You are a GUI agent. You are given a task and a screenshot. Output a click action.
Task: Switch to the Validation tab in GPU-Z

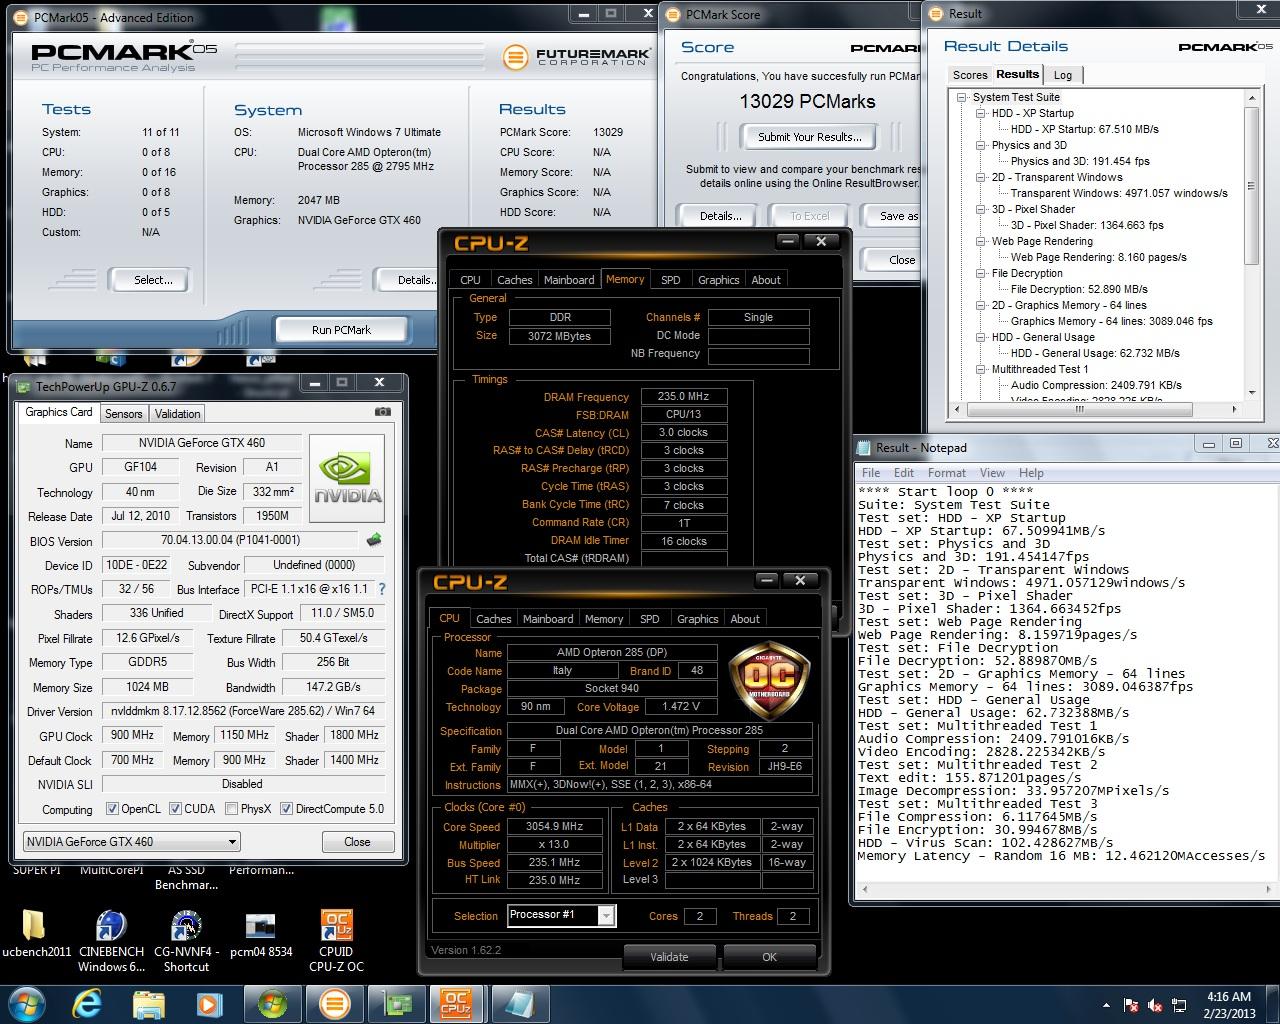(178, 414)
